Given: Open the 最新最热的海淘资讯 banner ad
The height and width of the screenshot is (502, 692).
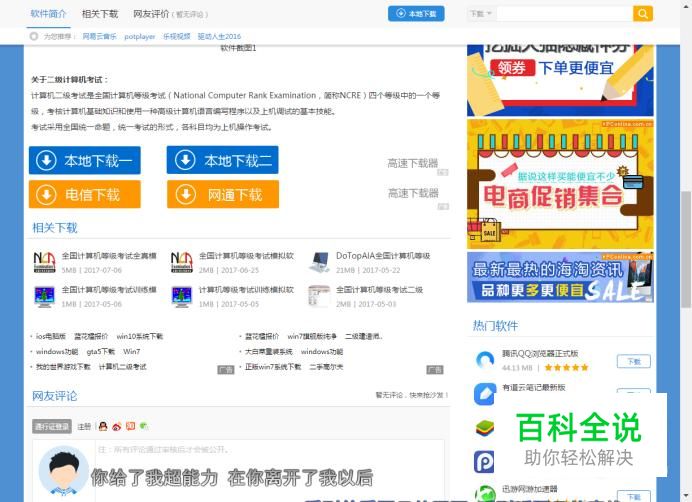Looking at the screenshot, I should pyautogui.click(x=560, y=277).
